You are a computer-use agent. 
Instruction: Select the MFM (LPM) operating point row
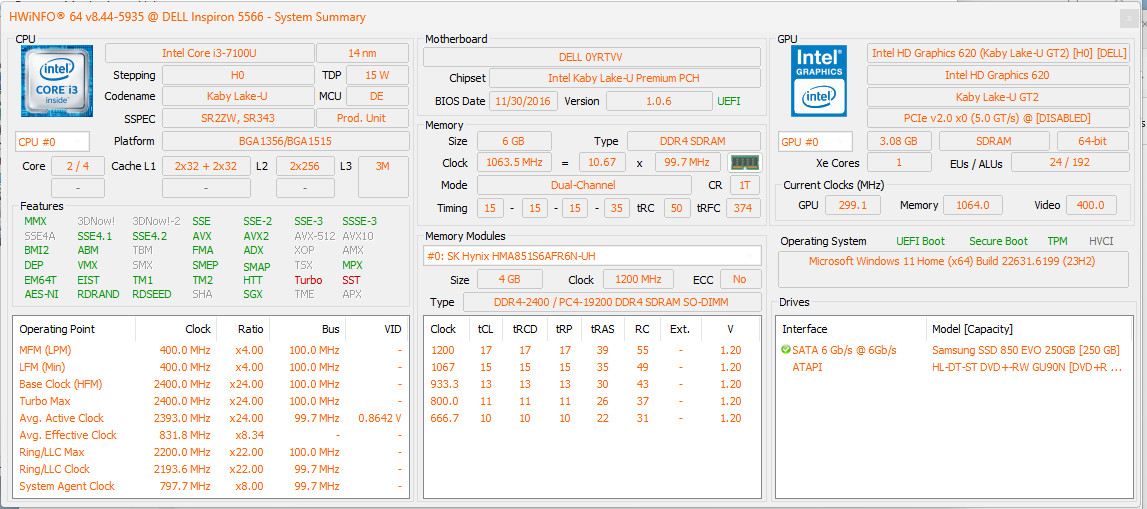tap(211, 350)
